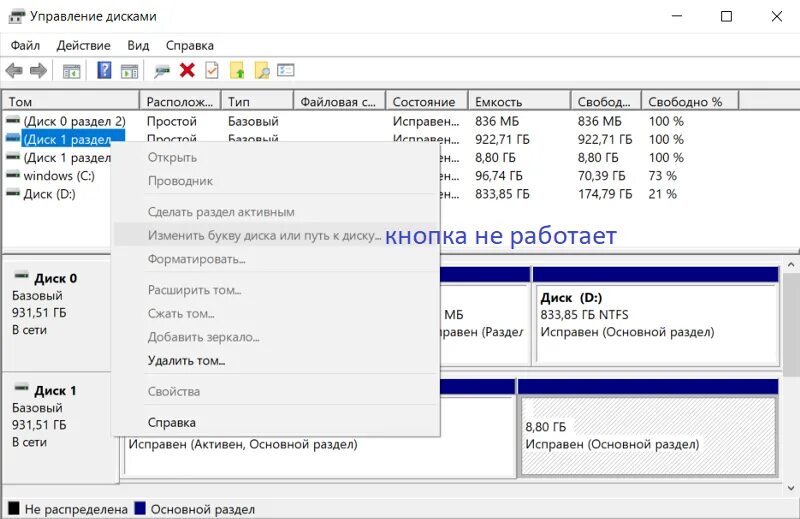The width and height of the screenshot is (800, 519).
Task: Click Расширить том... in the context menu
Action: click(276, 290)
